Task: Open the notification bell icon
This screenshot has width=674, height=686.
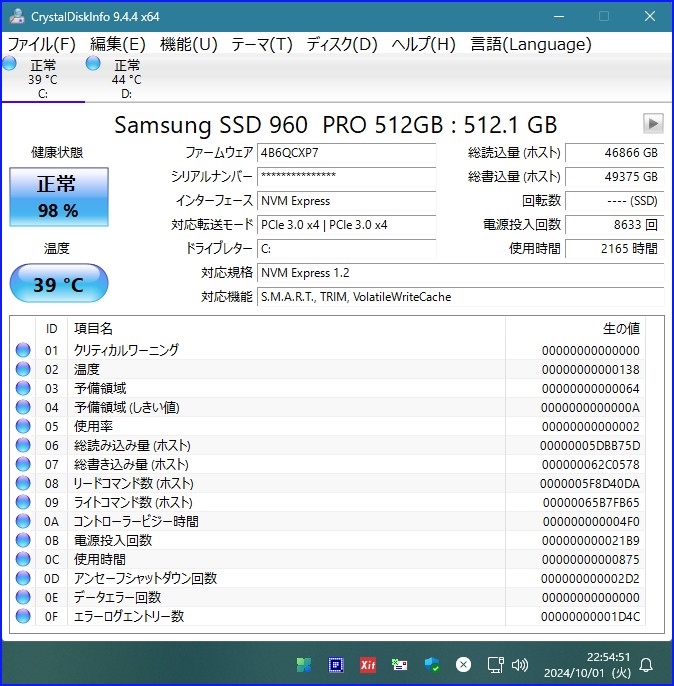Action: (646, 665)
